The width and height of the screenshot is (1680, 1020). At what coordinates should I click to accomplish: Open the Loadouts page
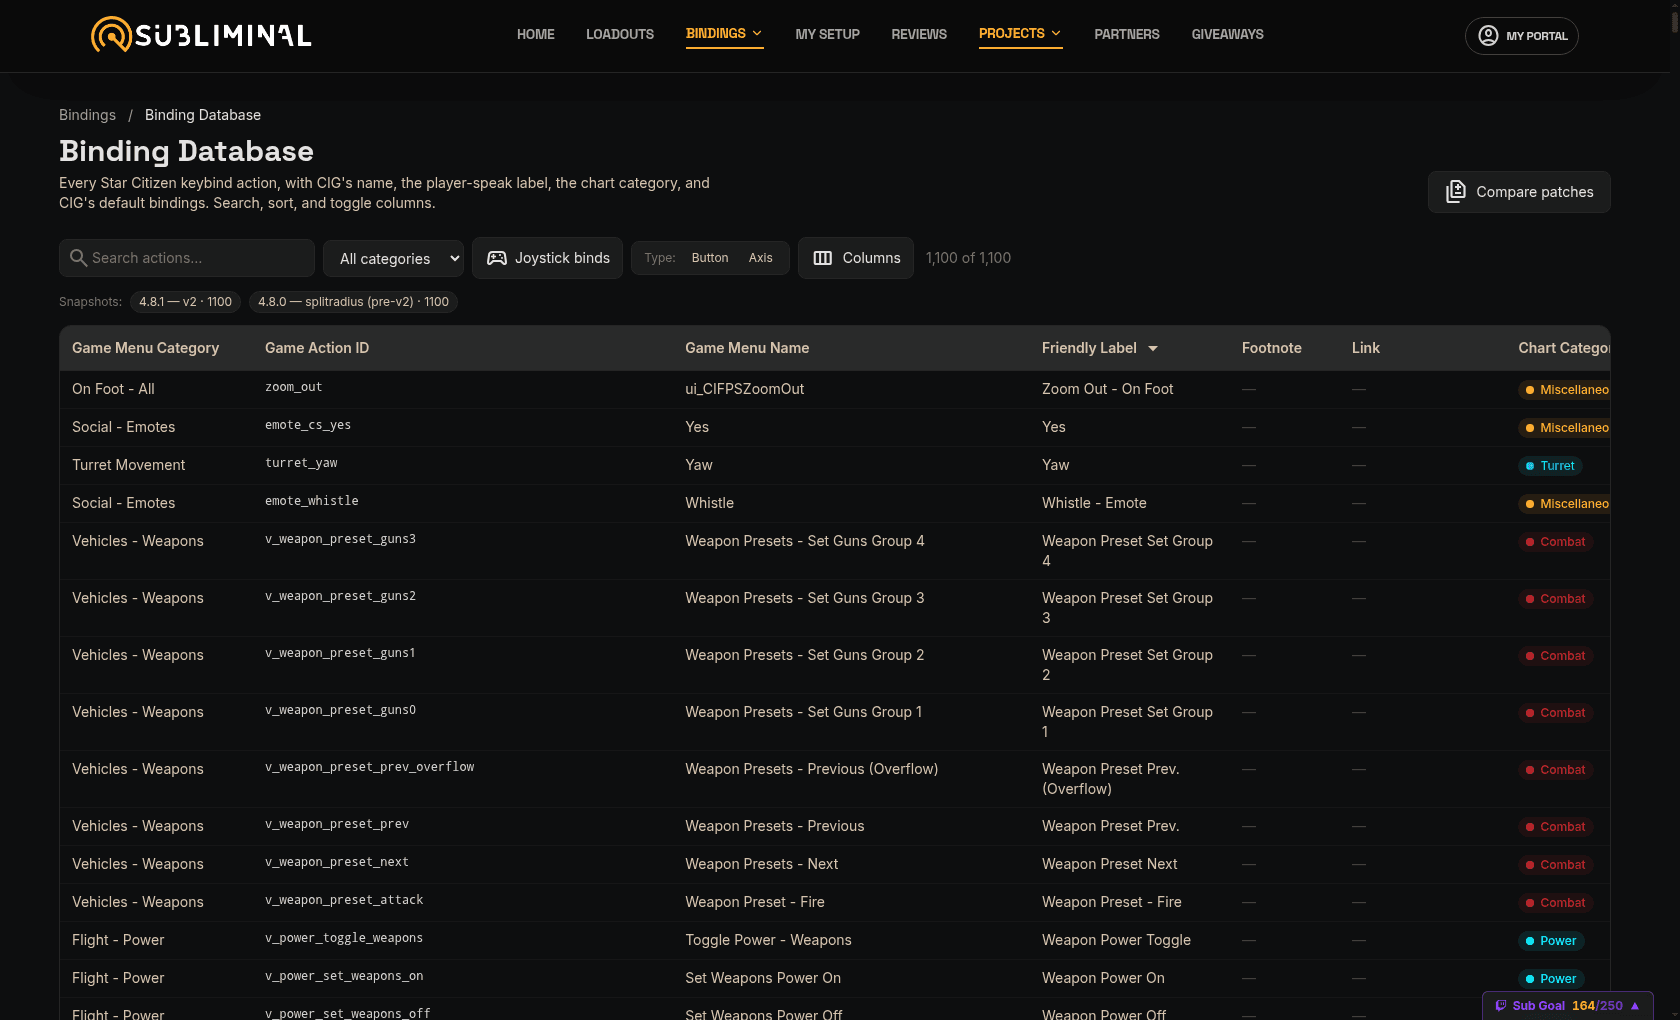point(620,34)
